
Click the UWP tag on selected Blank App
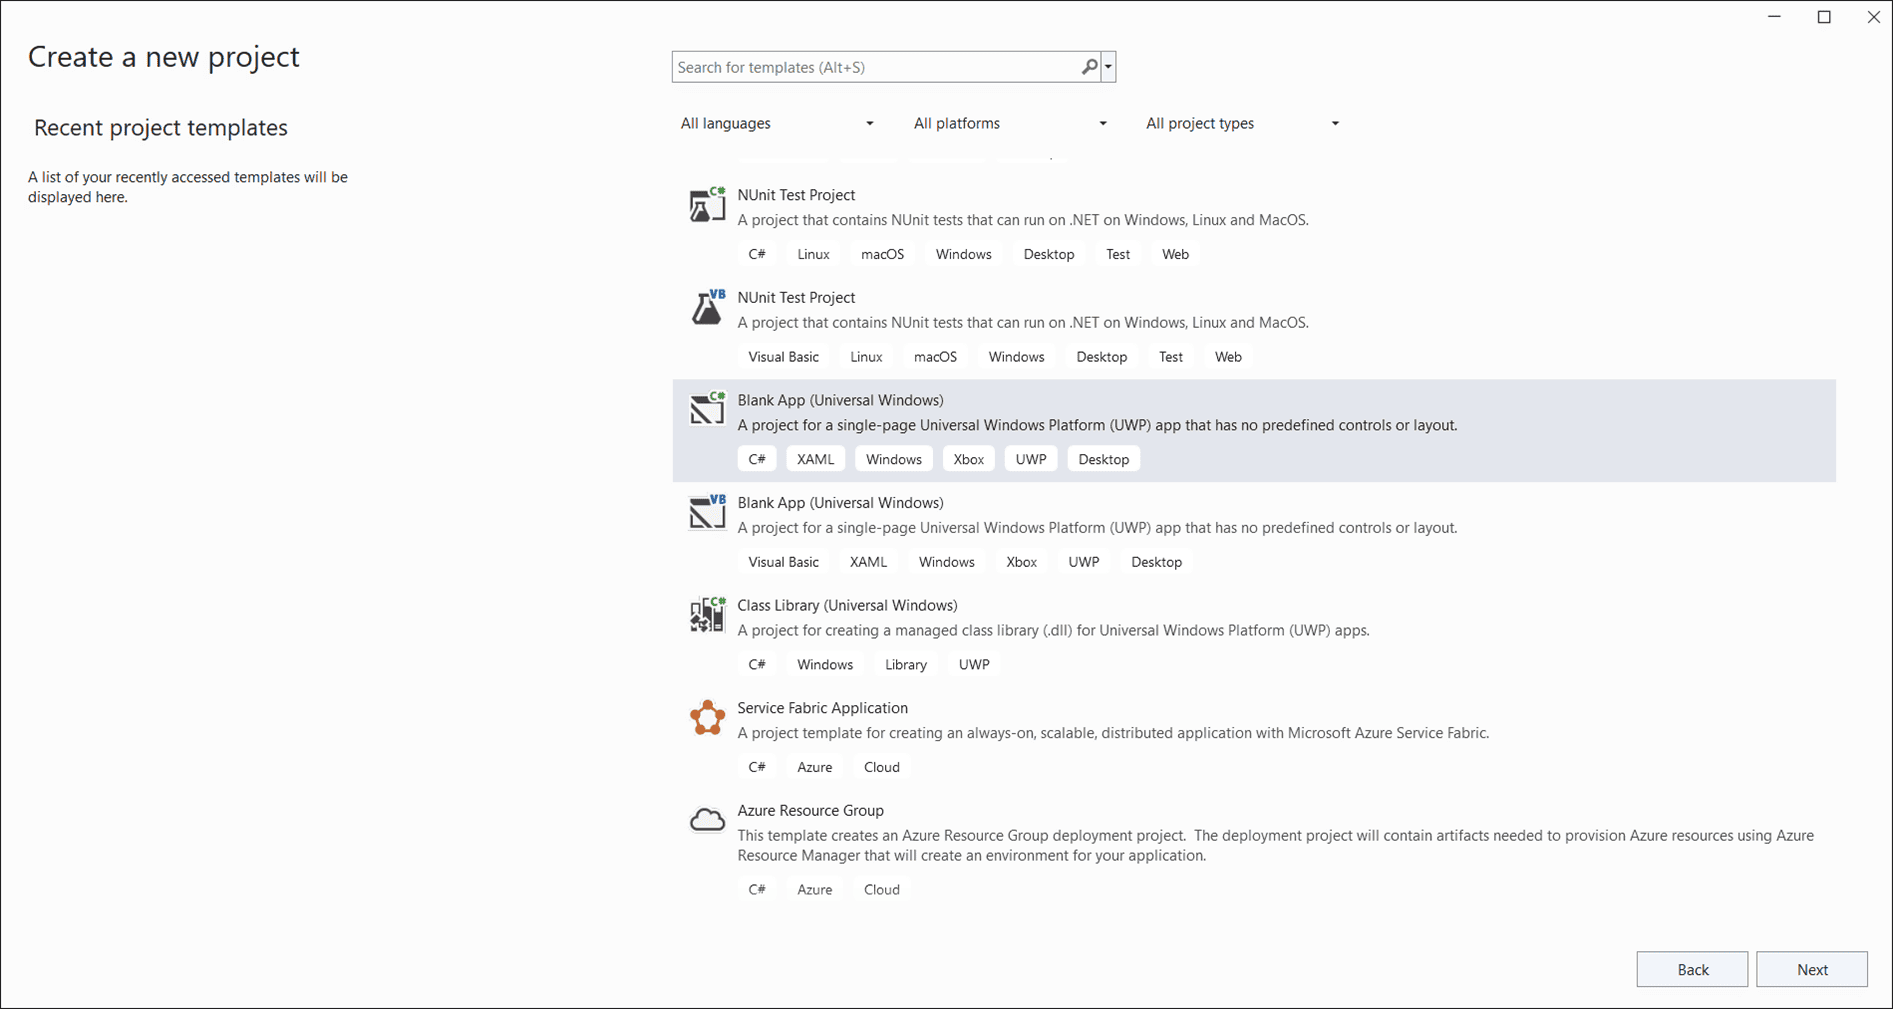pyautogui.click(x=1030, y=459)
